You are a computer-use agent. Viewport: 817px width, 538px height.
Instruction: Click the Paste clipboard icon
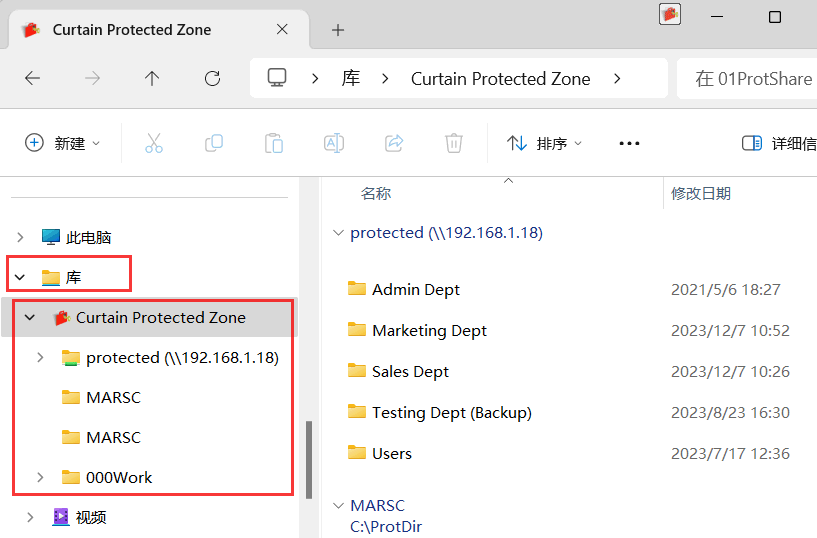pos(274,143)
